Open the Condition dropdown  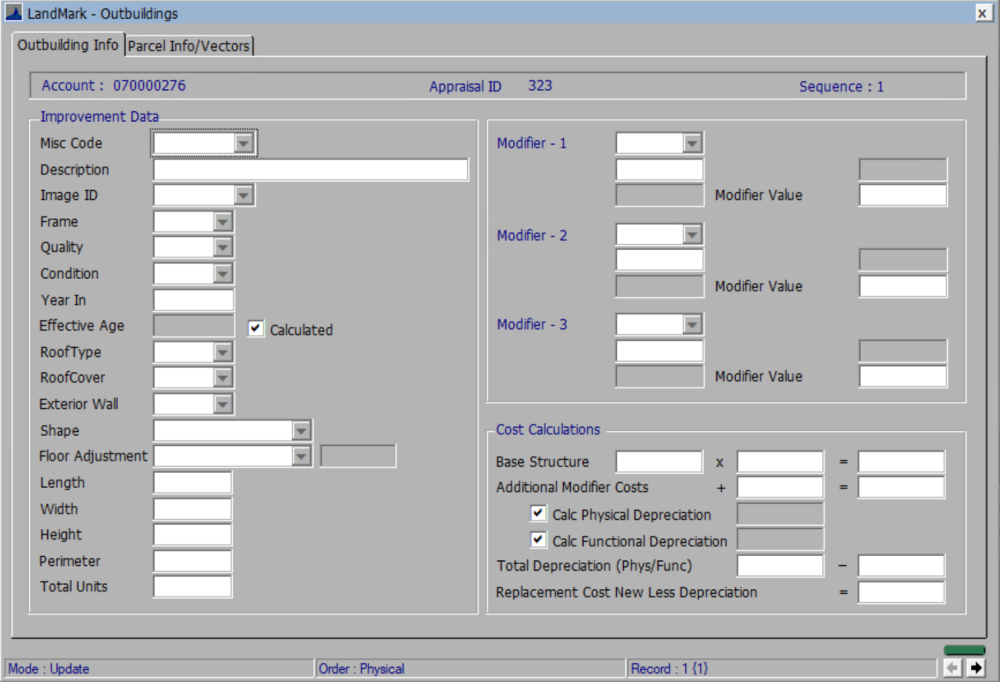[222, 273]
